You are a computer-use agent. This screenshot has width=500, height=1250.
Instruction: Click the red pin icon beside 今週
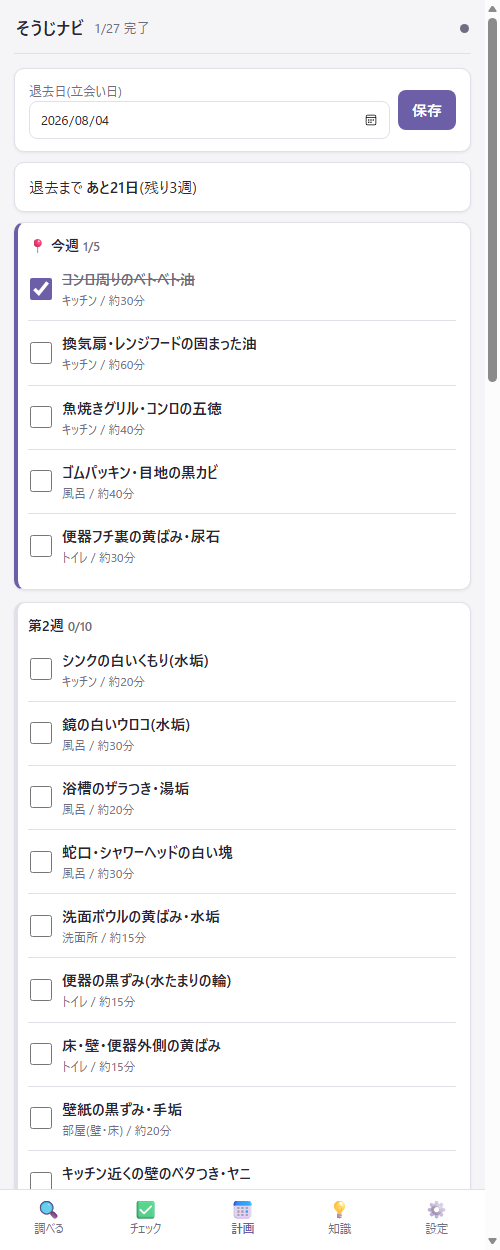click(38, 245)
